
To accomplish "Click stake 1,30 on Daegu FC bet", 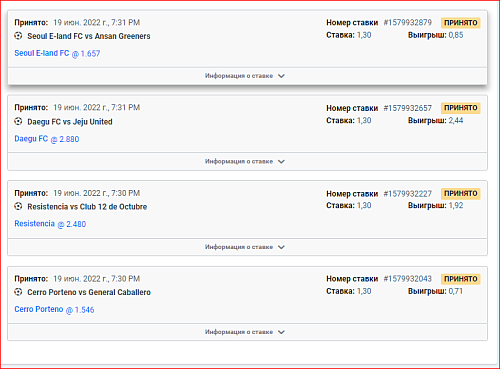I will tap(364, 120).
